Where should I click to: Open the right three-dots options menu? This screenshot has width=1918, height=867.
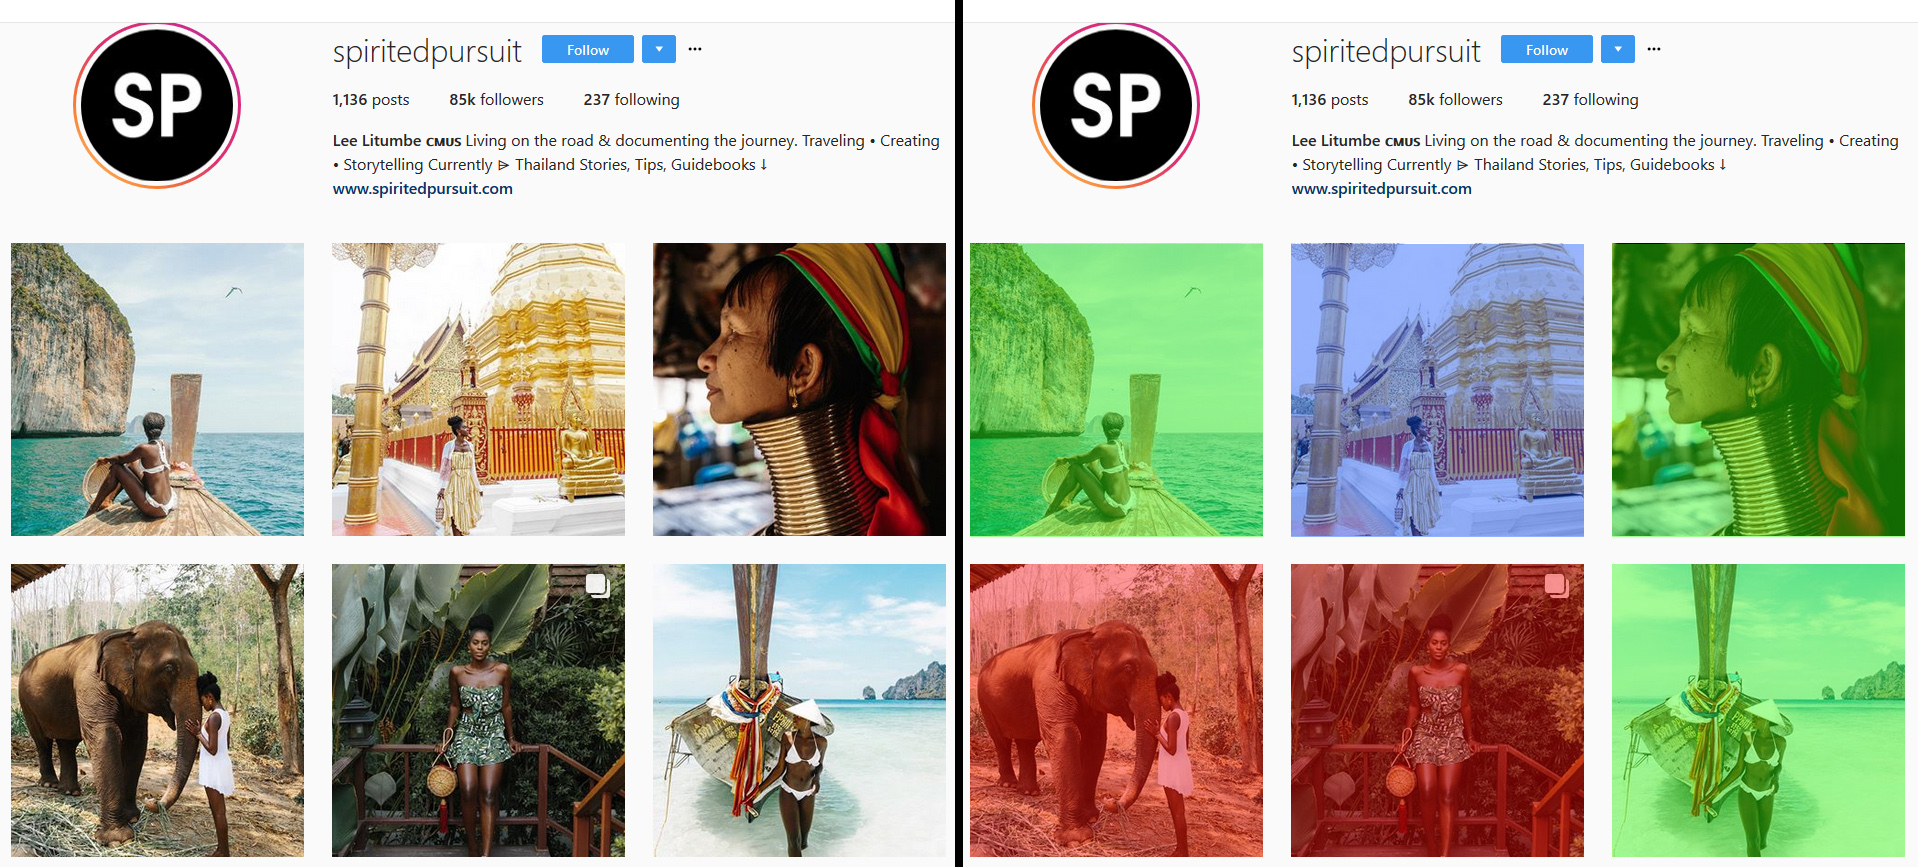pos(1654,49)
